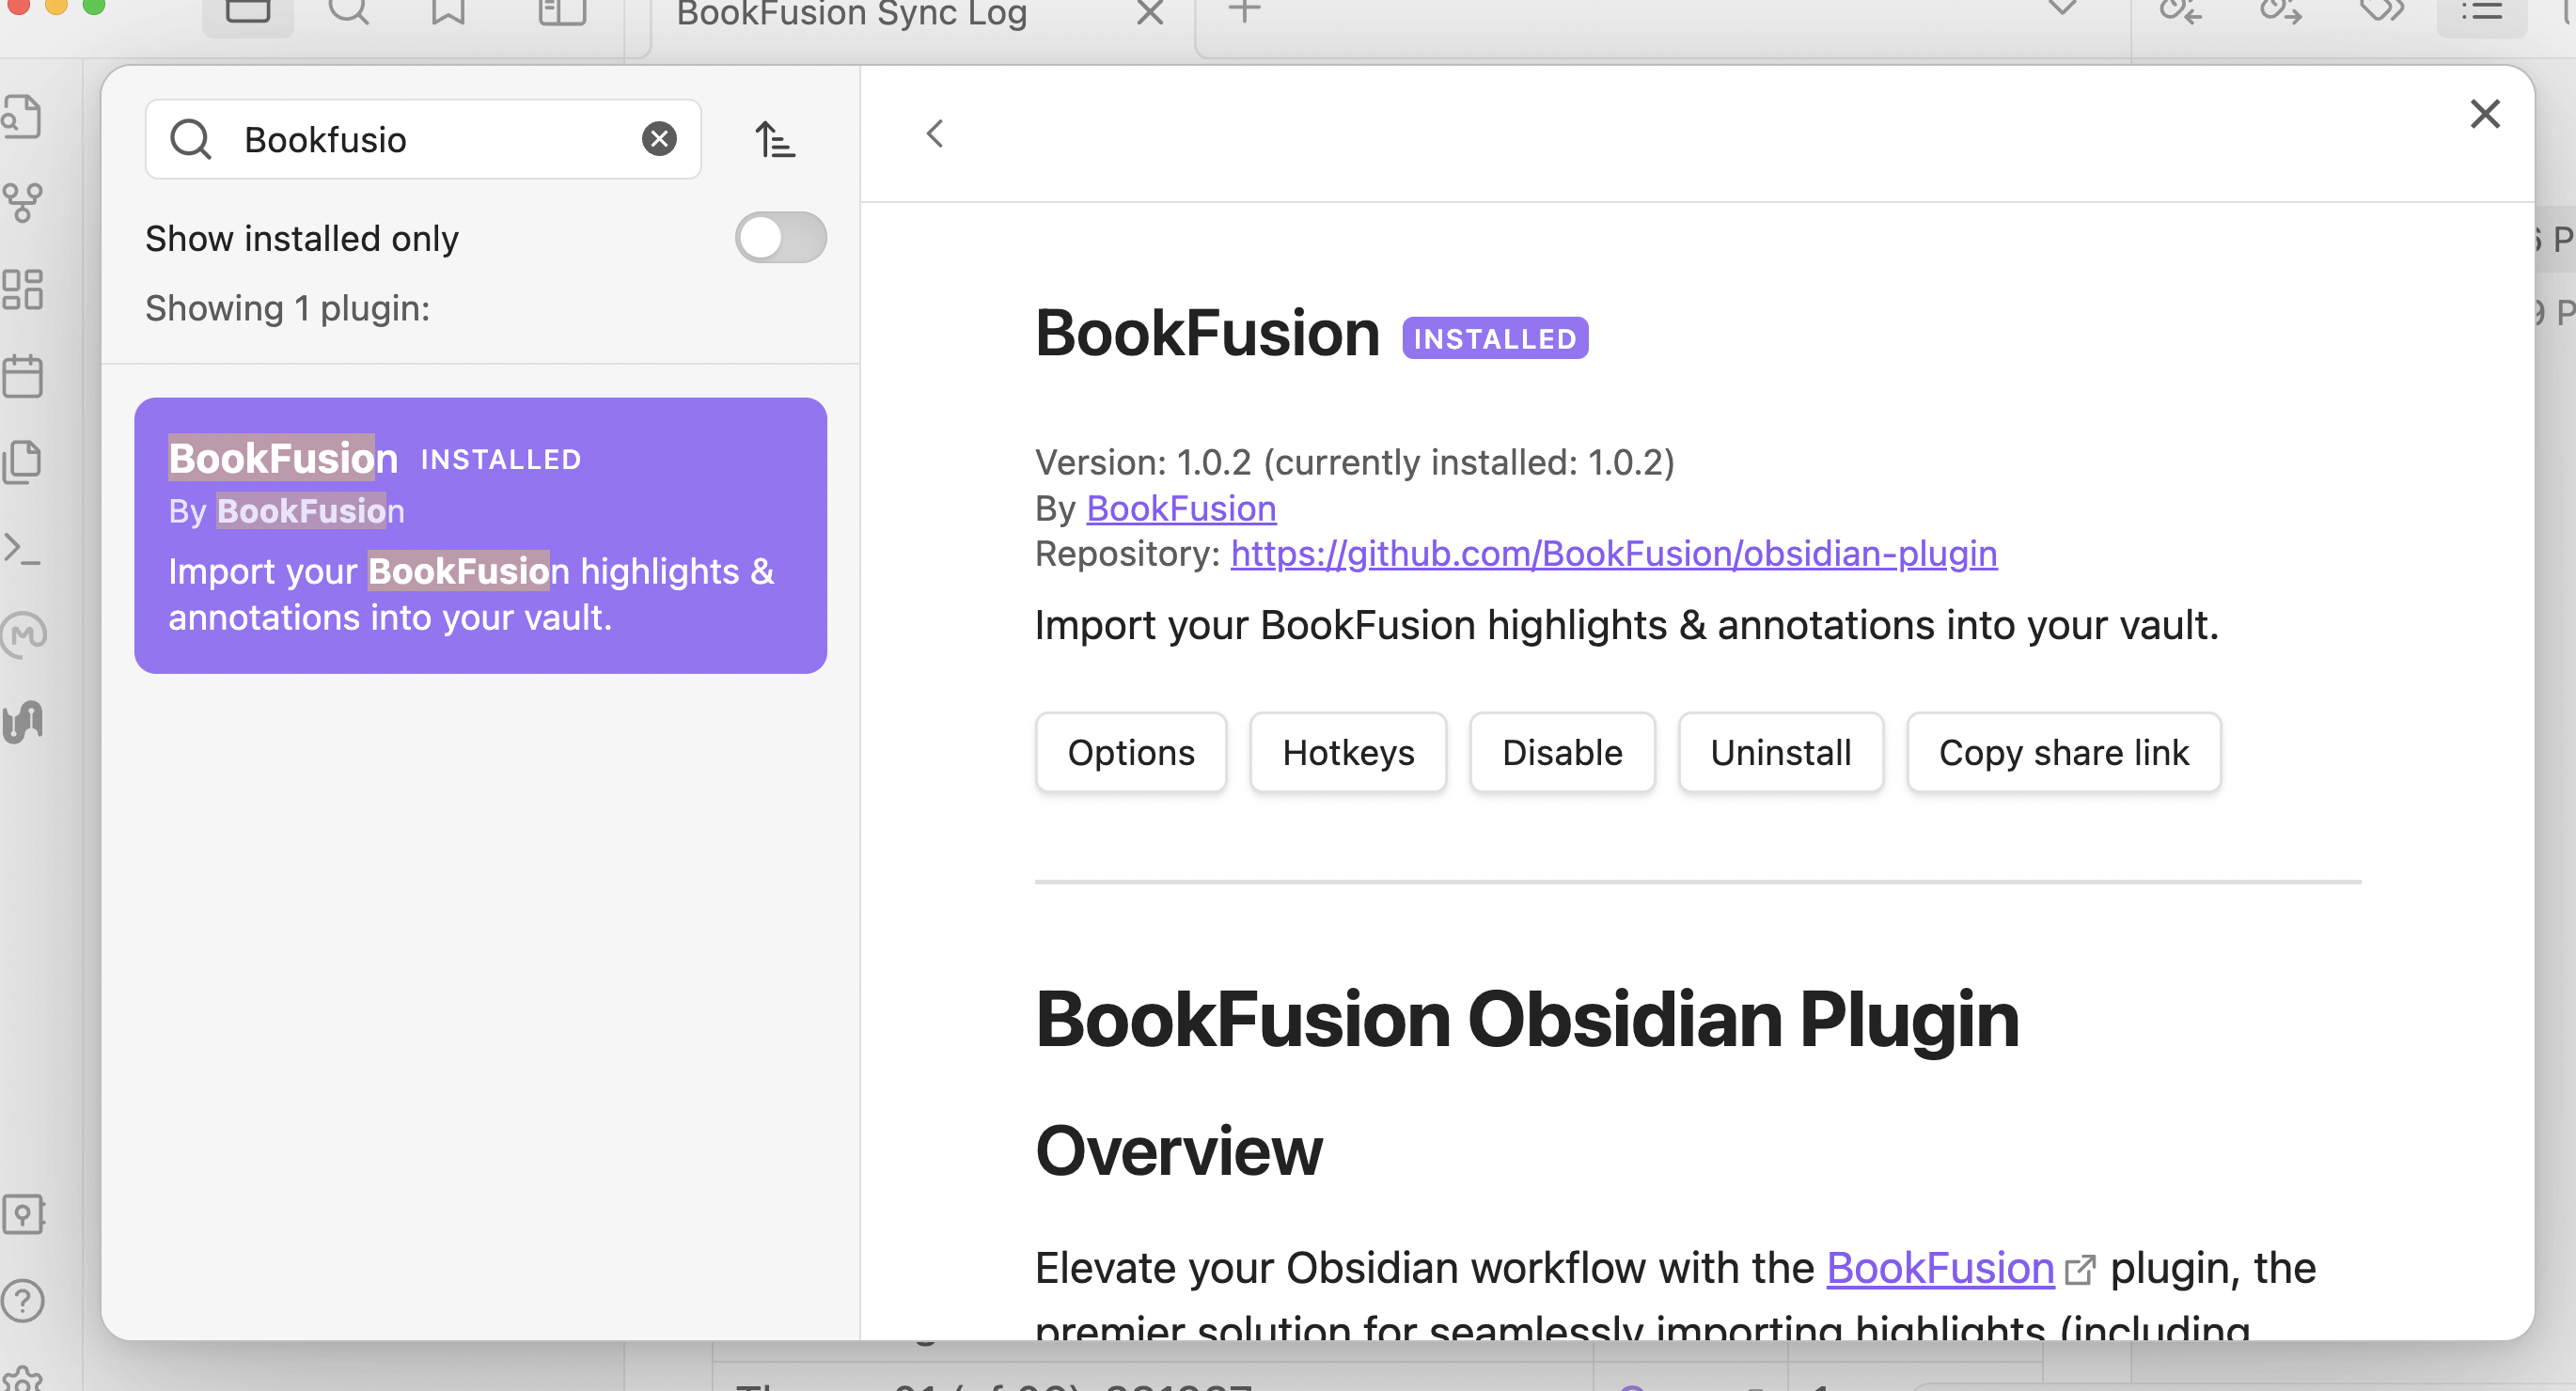Image resolution: width=2576 pixels, height=1391 pixels.
Task: Open the terminal icon in the left sidebar
Action: pyautogui.click(x=24, y=548)
